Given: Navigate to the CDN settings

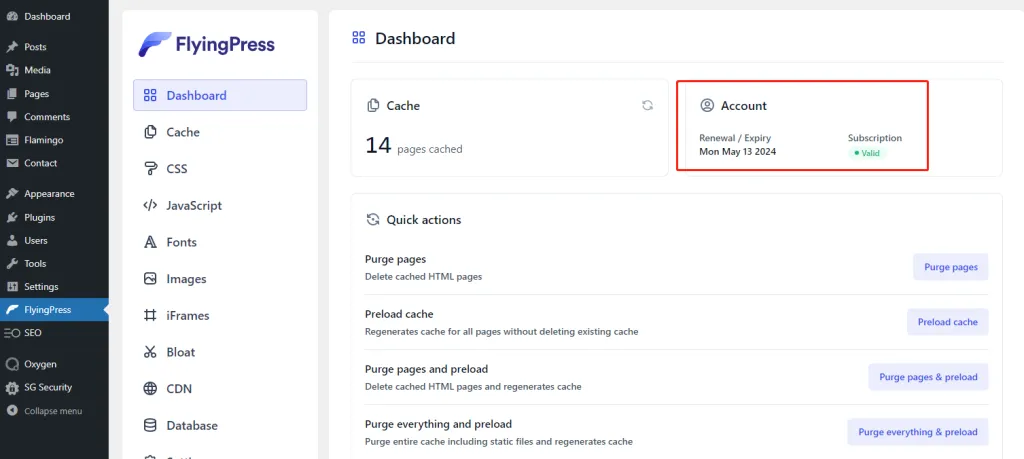Looking at the screenshot, I should pos(178,389).
